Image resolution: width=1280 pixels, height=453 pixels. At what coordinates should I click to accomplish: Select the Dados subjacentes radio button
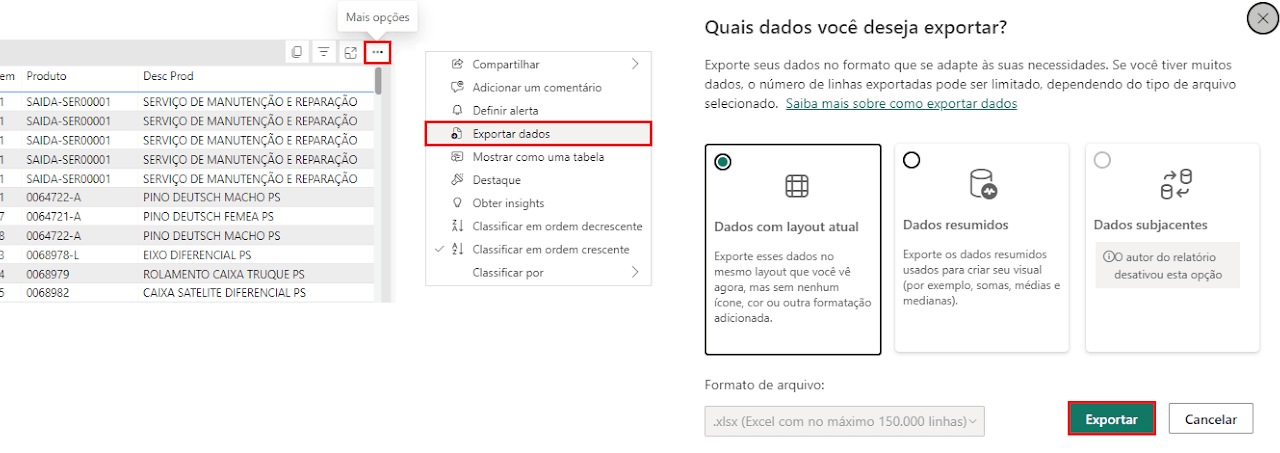tap(1102, 160)
